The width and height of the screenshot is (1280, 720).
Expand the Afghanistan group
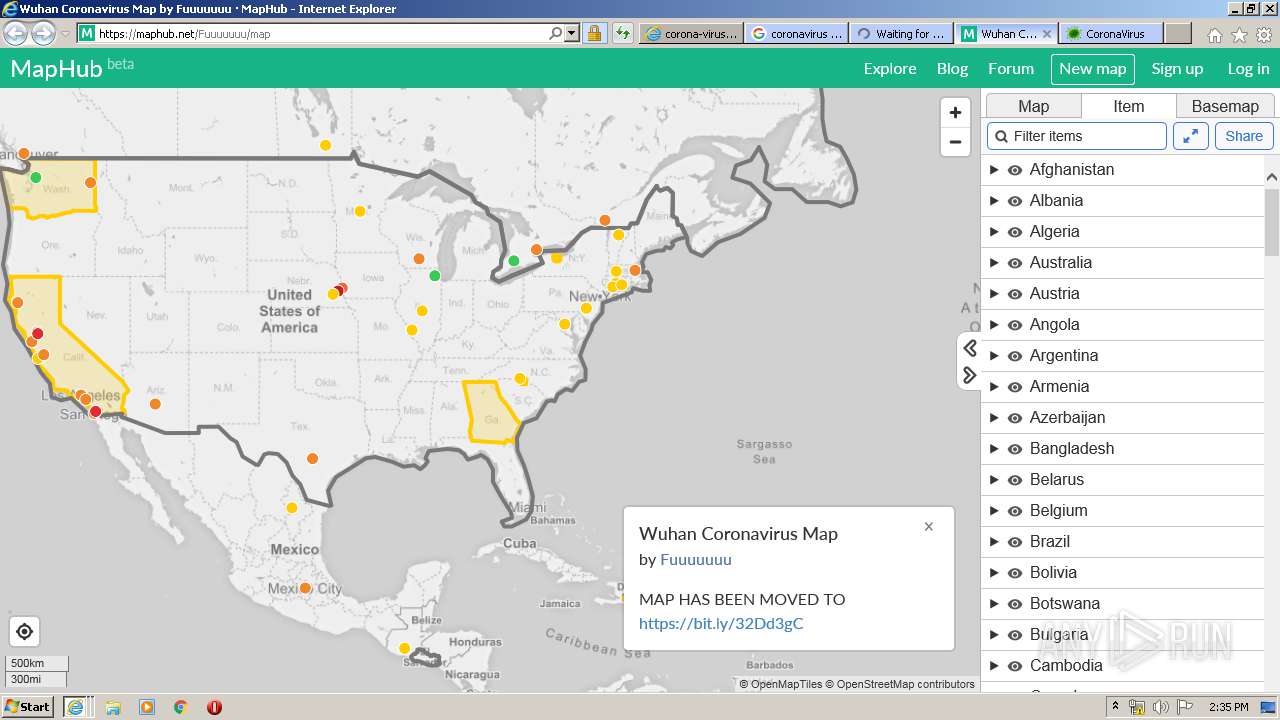994,170
